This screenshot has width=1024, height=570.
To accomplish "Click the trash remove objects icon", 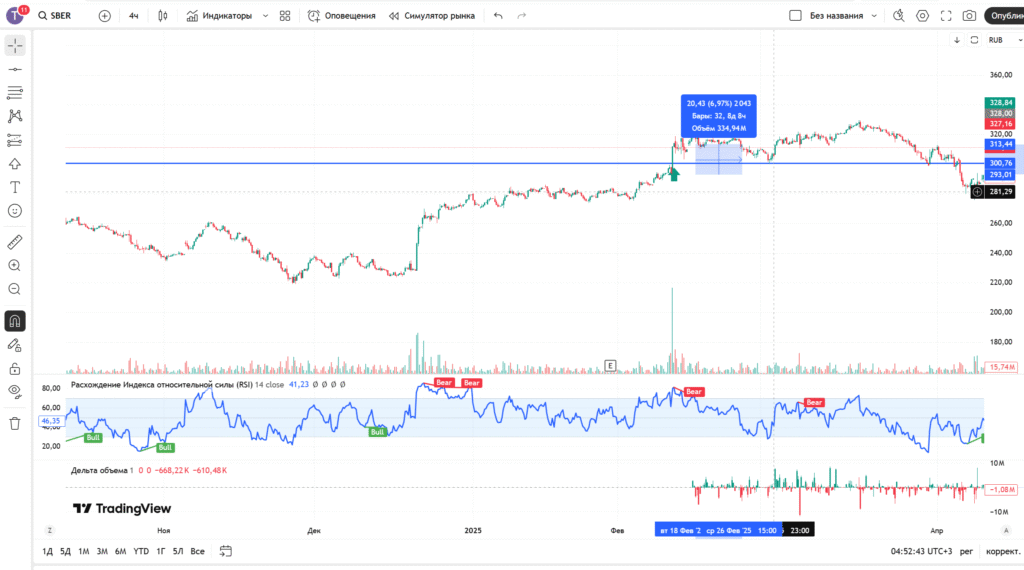I will point(15,424).
